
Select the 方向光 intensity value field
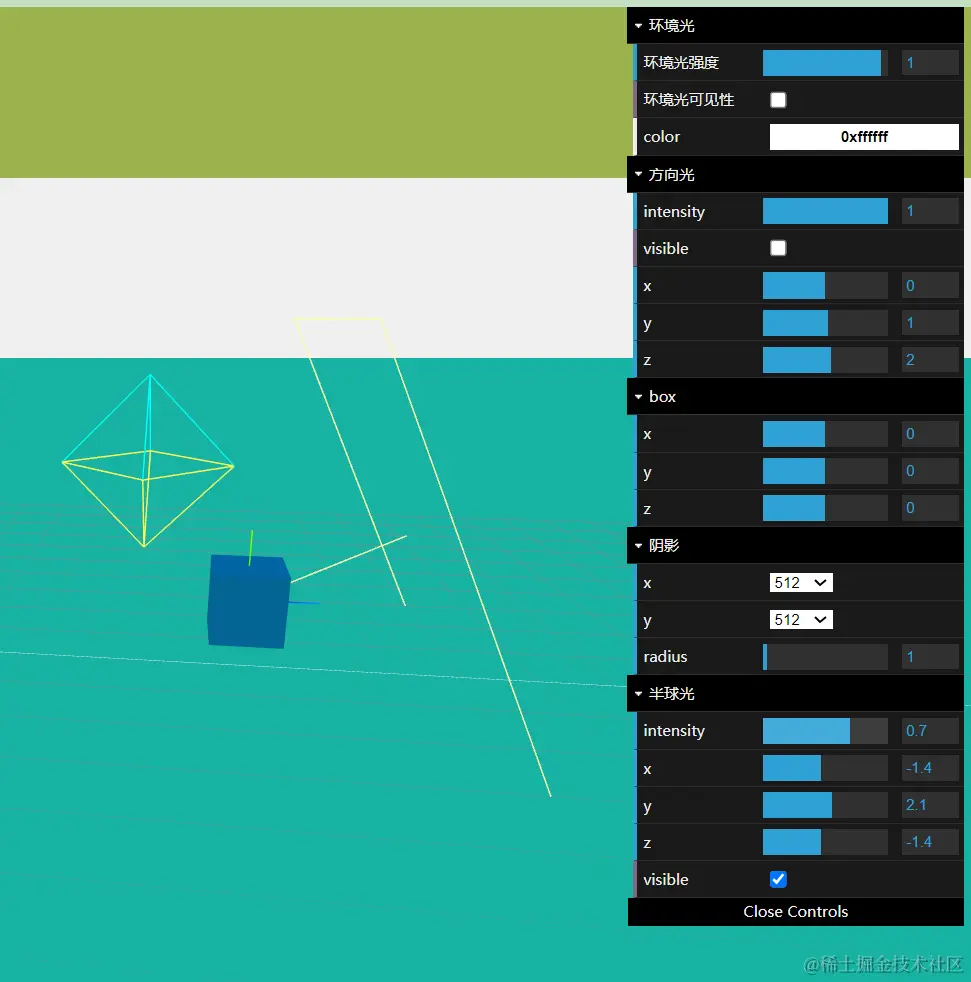pos(930,211)
